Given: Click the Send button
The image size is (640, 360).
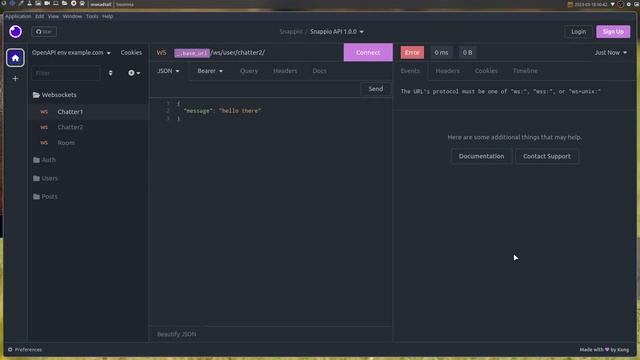Looking at the screenshot, I should click(x=376, y=89).
